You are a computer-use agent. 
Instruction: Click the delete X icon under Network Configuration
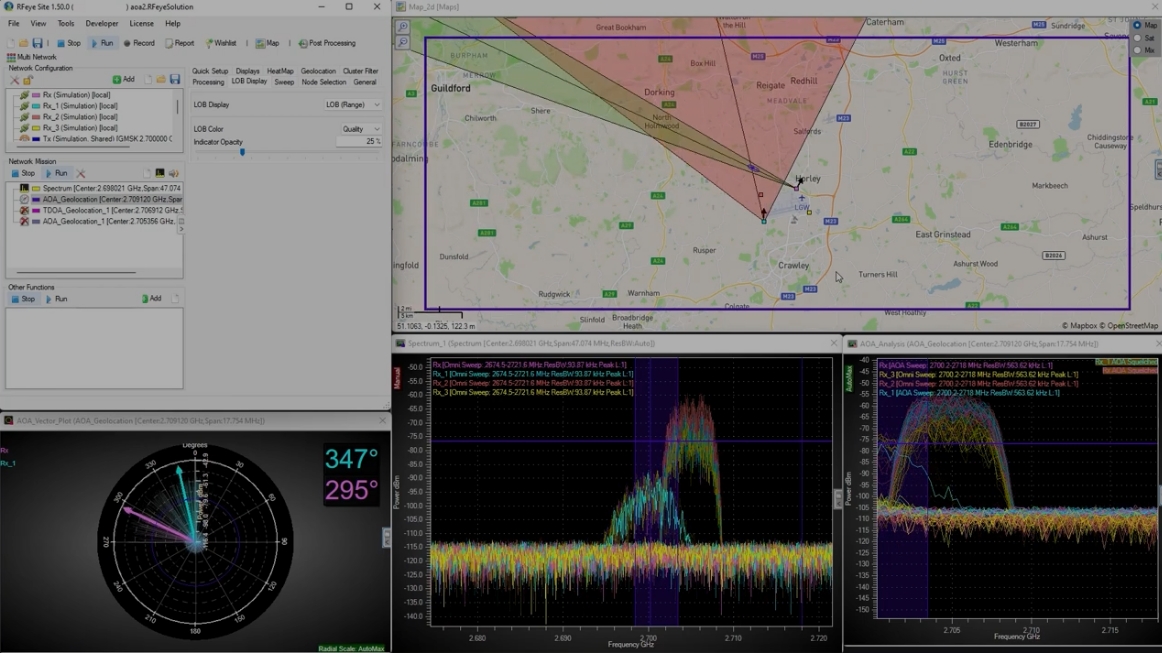14,79
